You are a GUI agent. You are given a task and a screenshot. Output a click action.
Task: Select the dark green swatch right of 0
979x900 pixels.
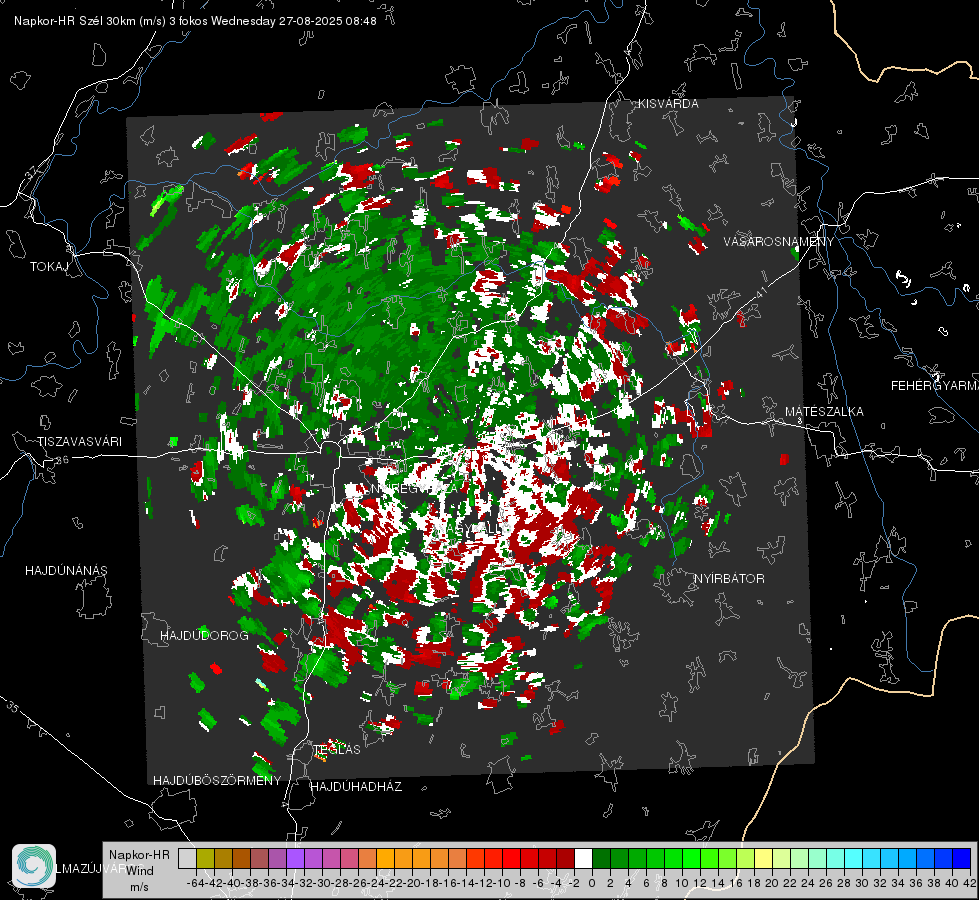(601, 858)
